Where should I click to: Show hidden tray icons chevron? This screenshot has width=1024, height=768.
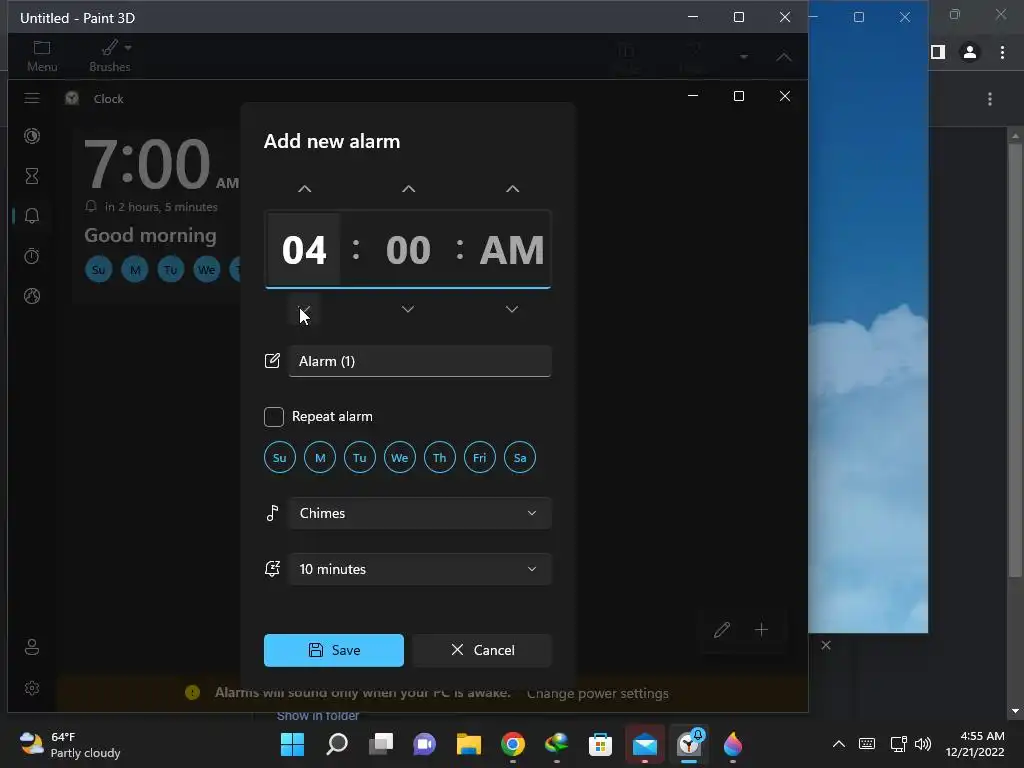point(839,744)
